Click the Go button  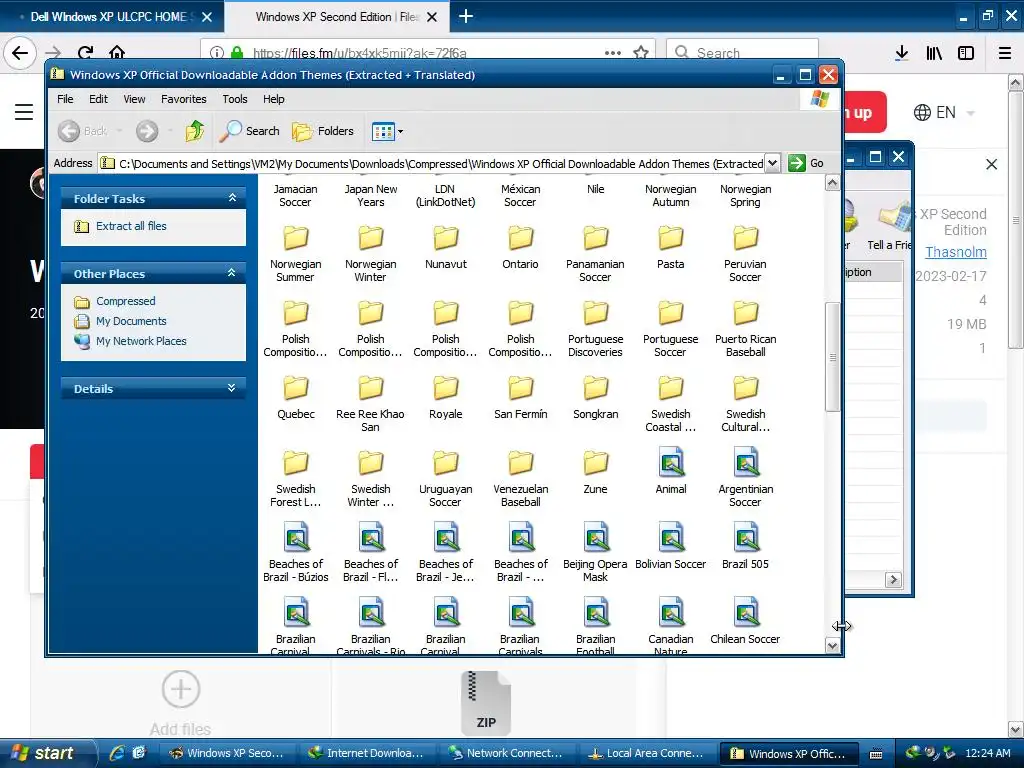click(805, 163)
